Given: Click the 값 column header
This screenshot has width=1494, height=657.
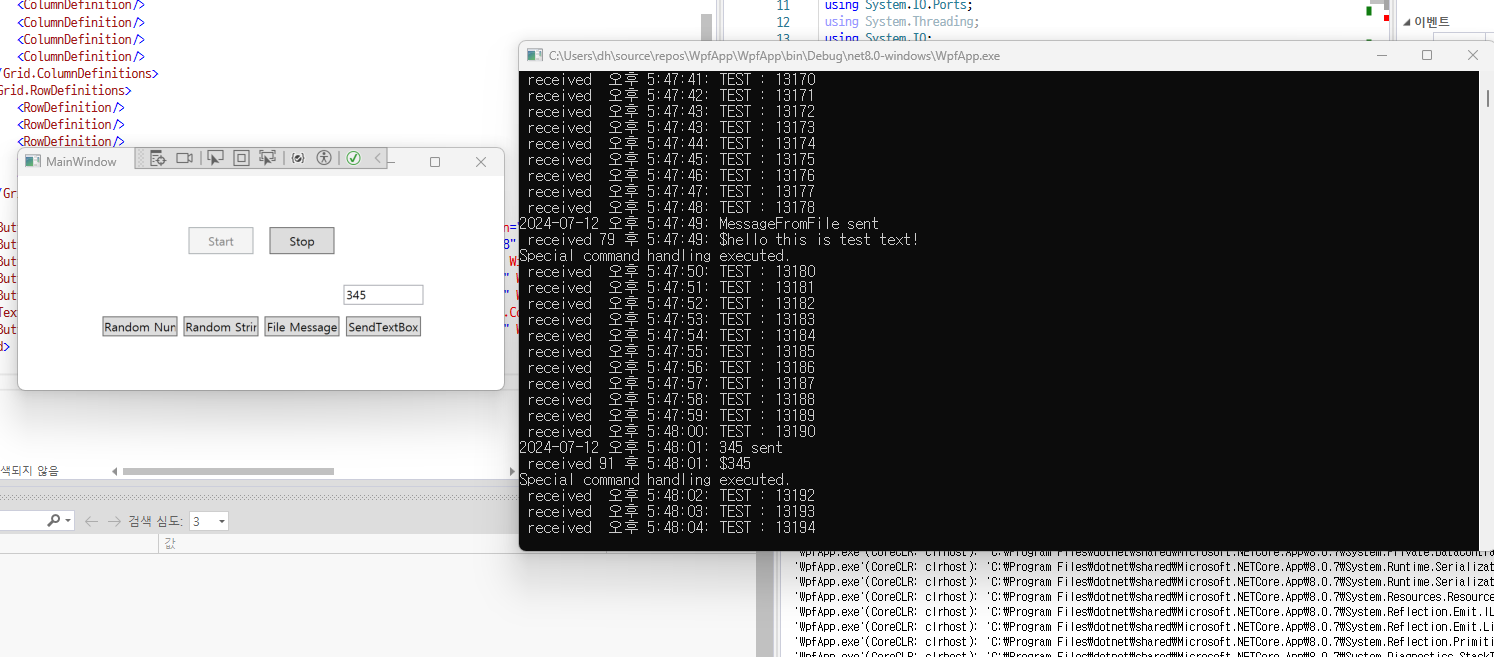Looking at the screenshot, I should click(169, 543).
